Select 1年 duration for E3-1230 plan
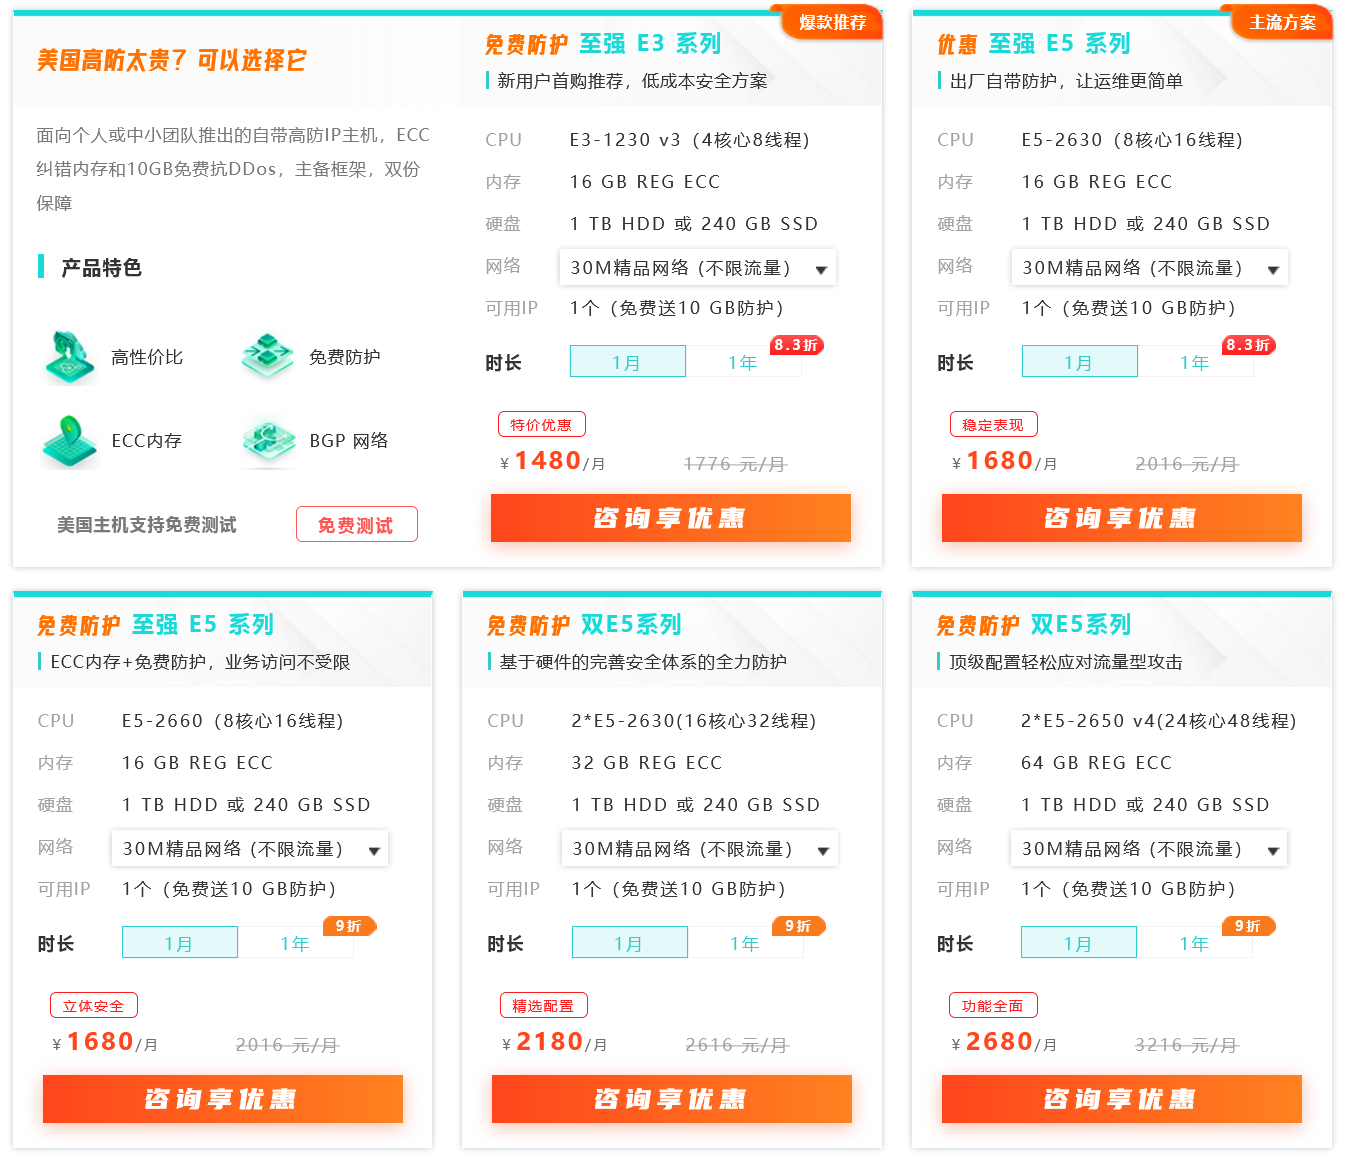Image resolution: width=1346 pixels, height=1160 pixels. pos(743,362)
